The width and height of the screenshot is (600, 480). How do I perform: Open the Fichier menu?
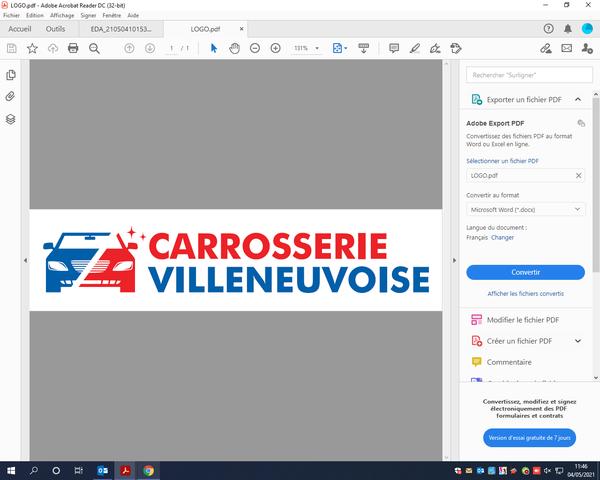(11, 15)
